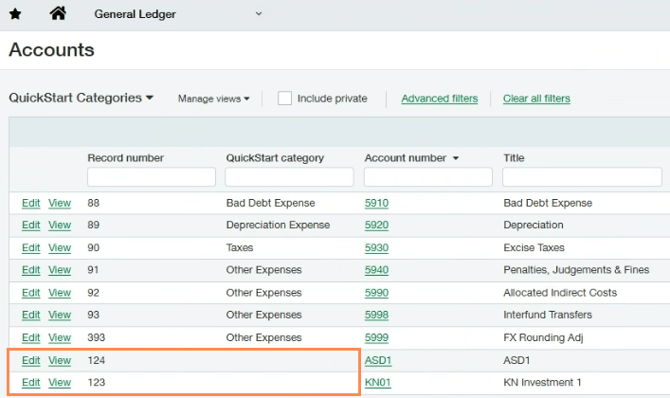670x398 pixels.
Task: Sort by Account number column arrow
Action: [456, 158]
